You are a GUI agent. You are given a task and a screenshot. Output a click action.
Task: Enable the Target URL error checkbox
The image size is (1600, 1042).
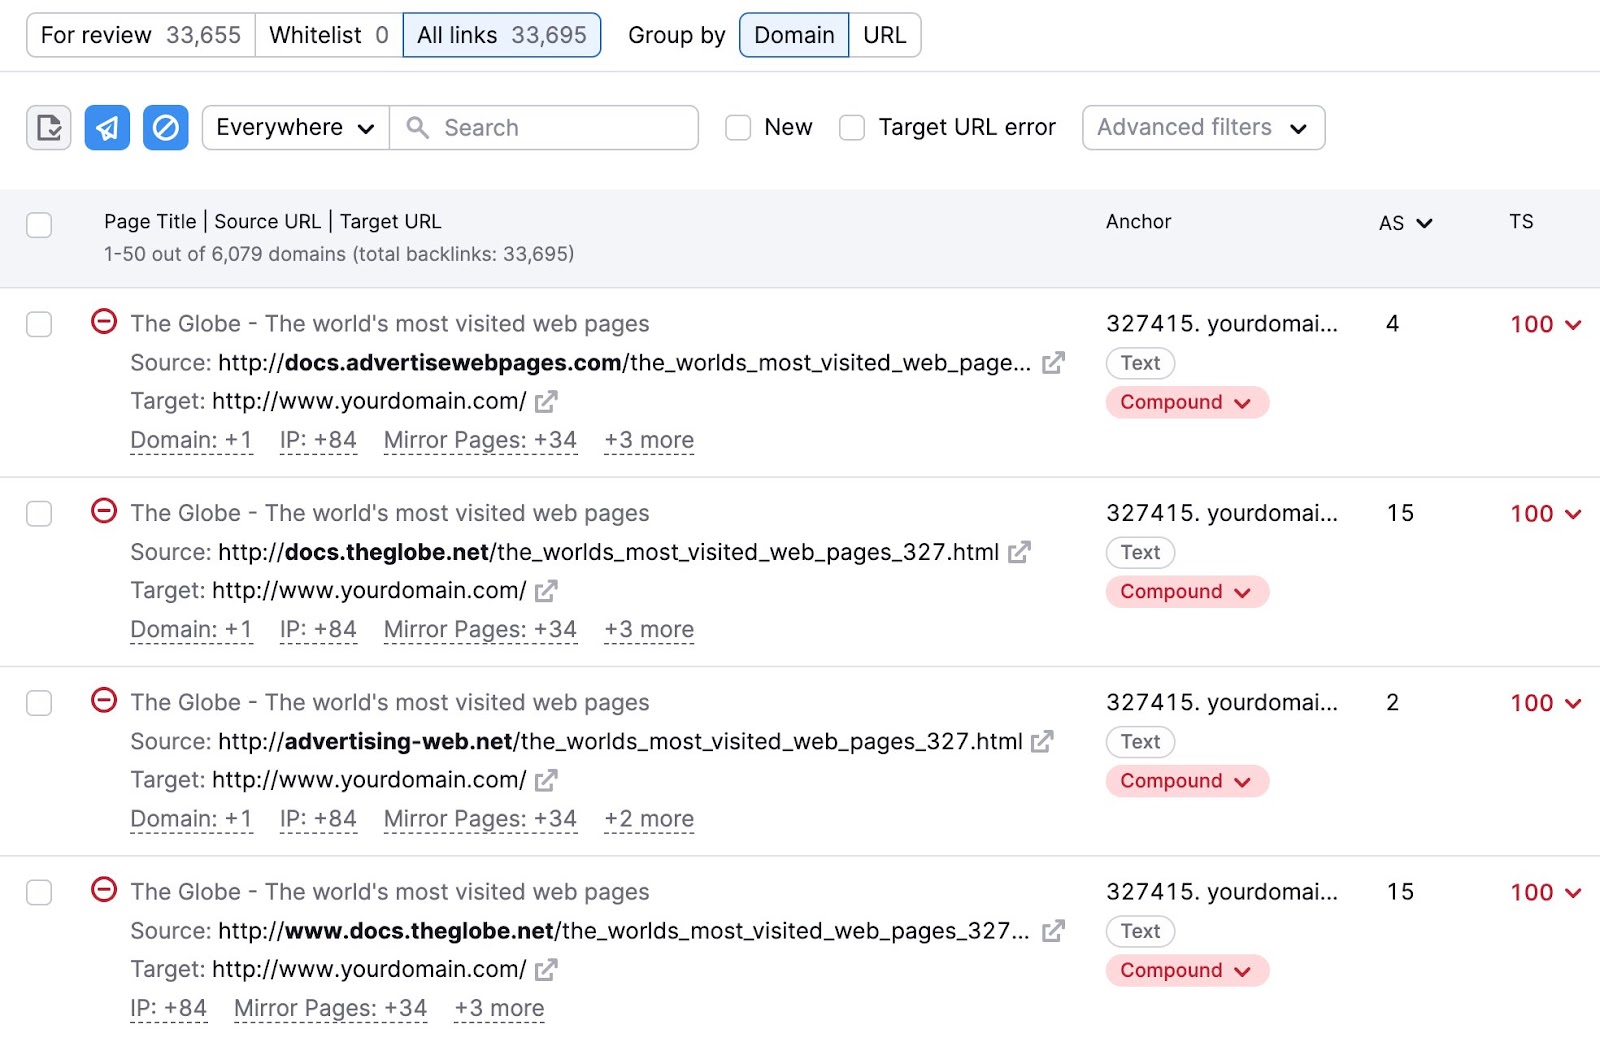852,128
